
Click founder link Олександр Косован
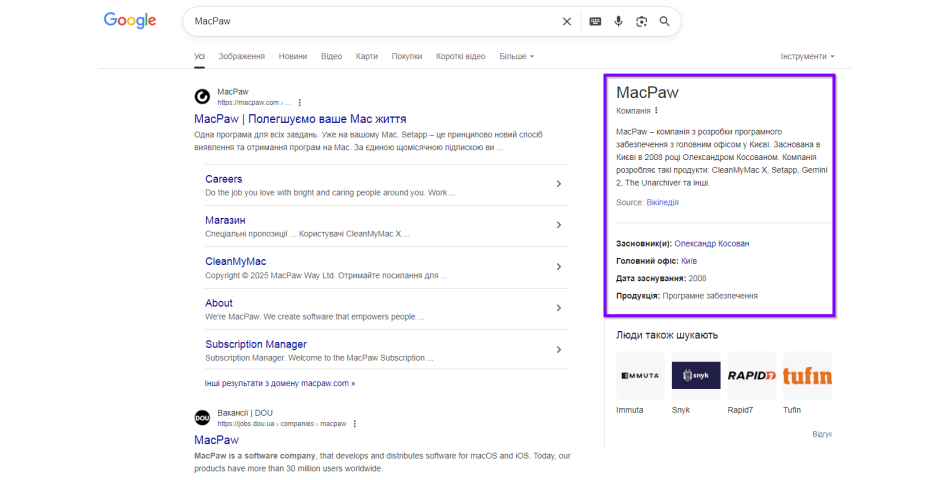pos(712,244)
